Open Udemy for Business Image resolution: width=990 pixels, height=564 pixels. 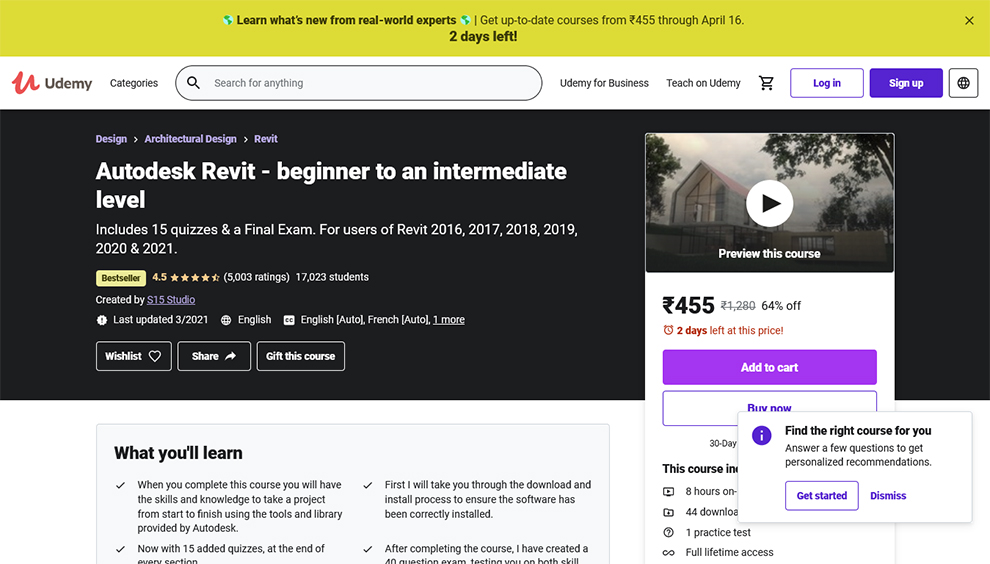point(604,83)
